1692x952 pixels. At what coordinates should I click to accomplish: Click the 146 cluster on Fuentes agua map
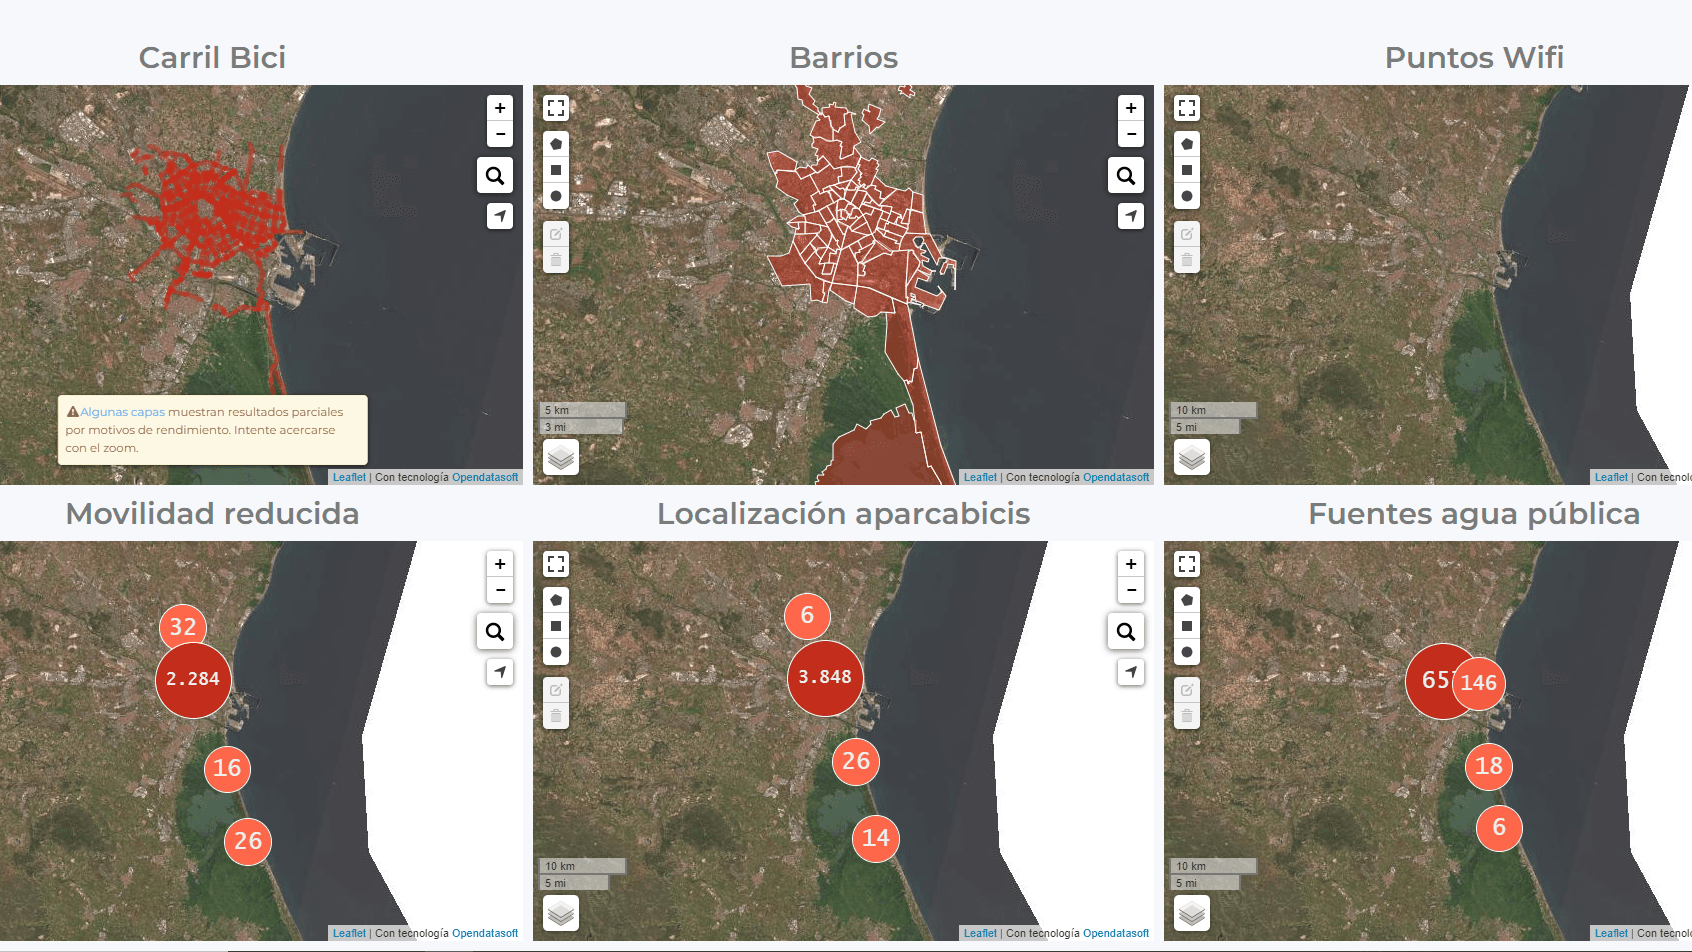coord(1479,683)
